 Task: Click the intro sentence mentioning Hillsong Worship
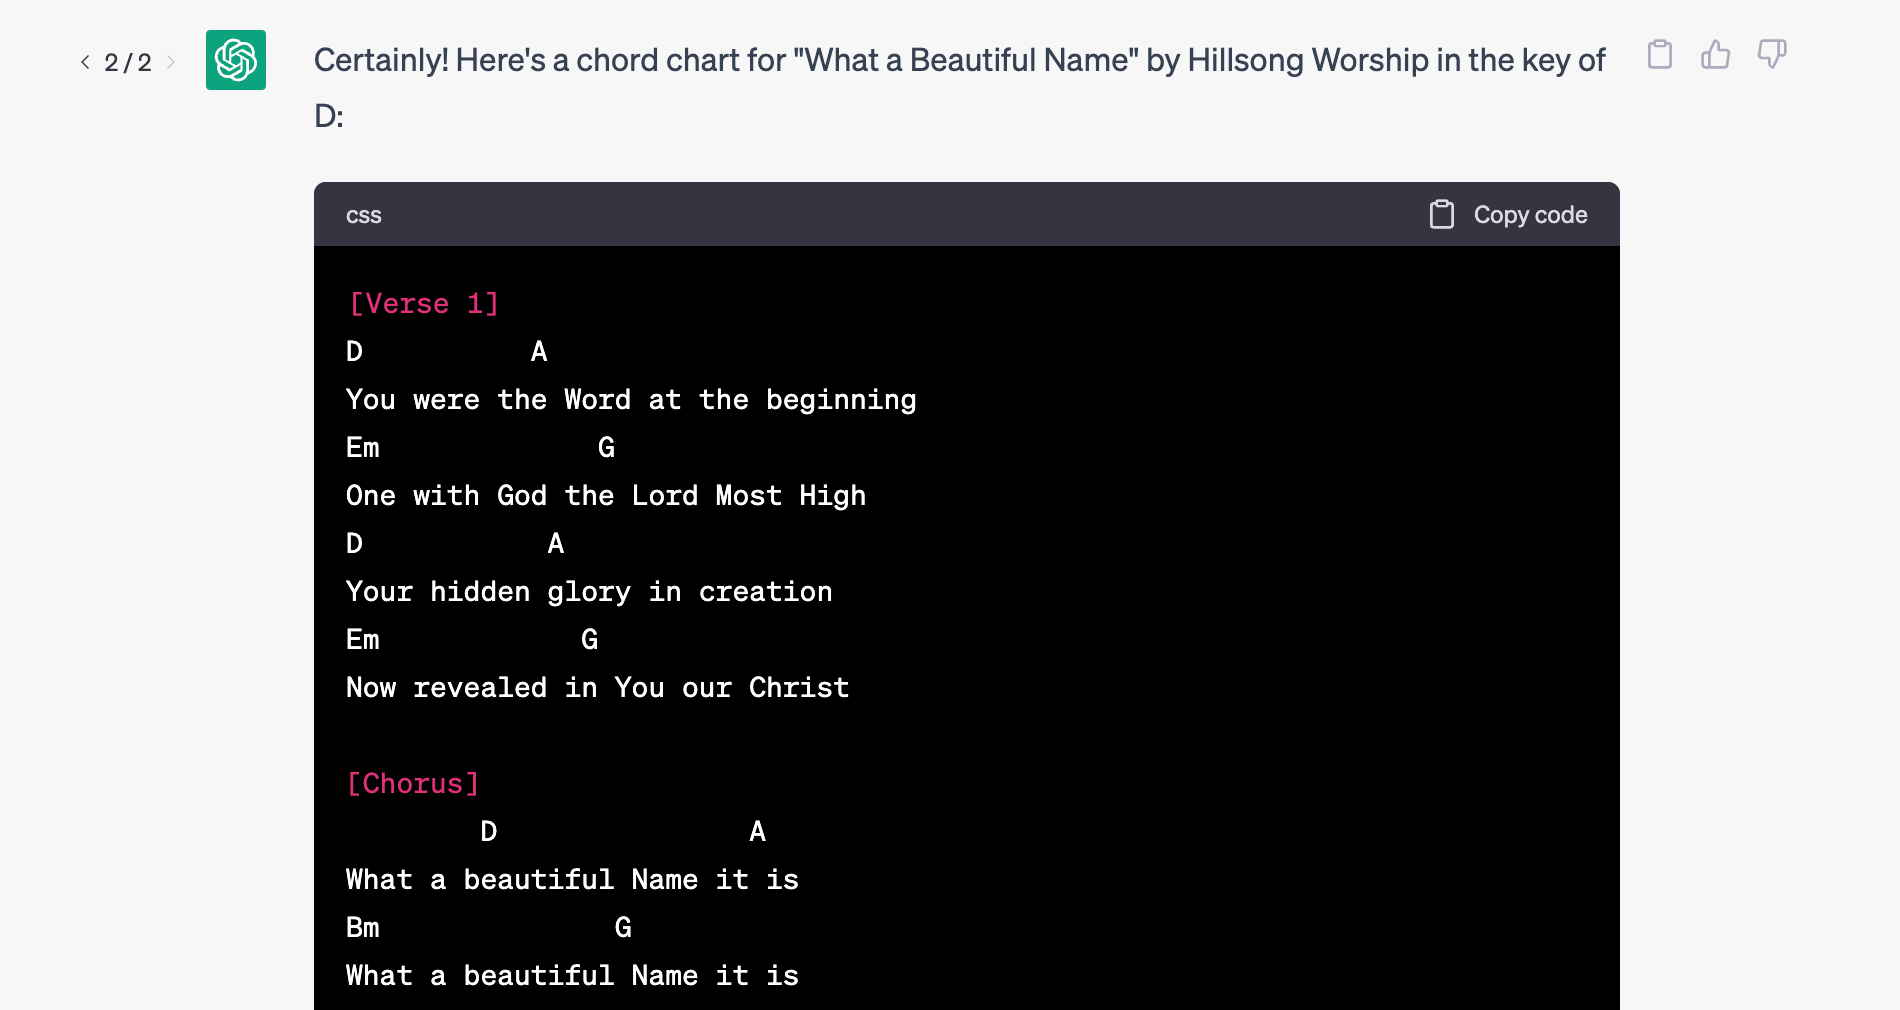pos(959,88)
